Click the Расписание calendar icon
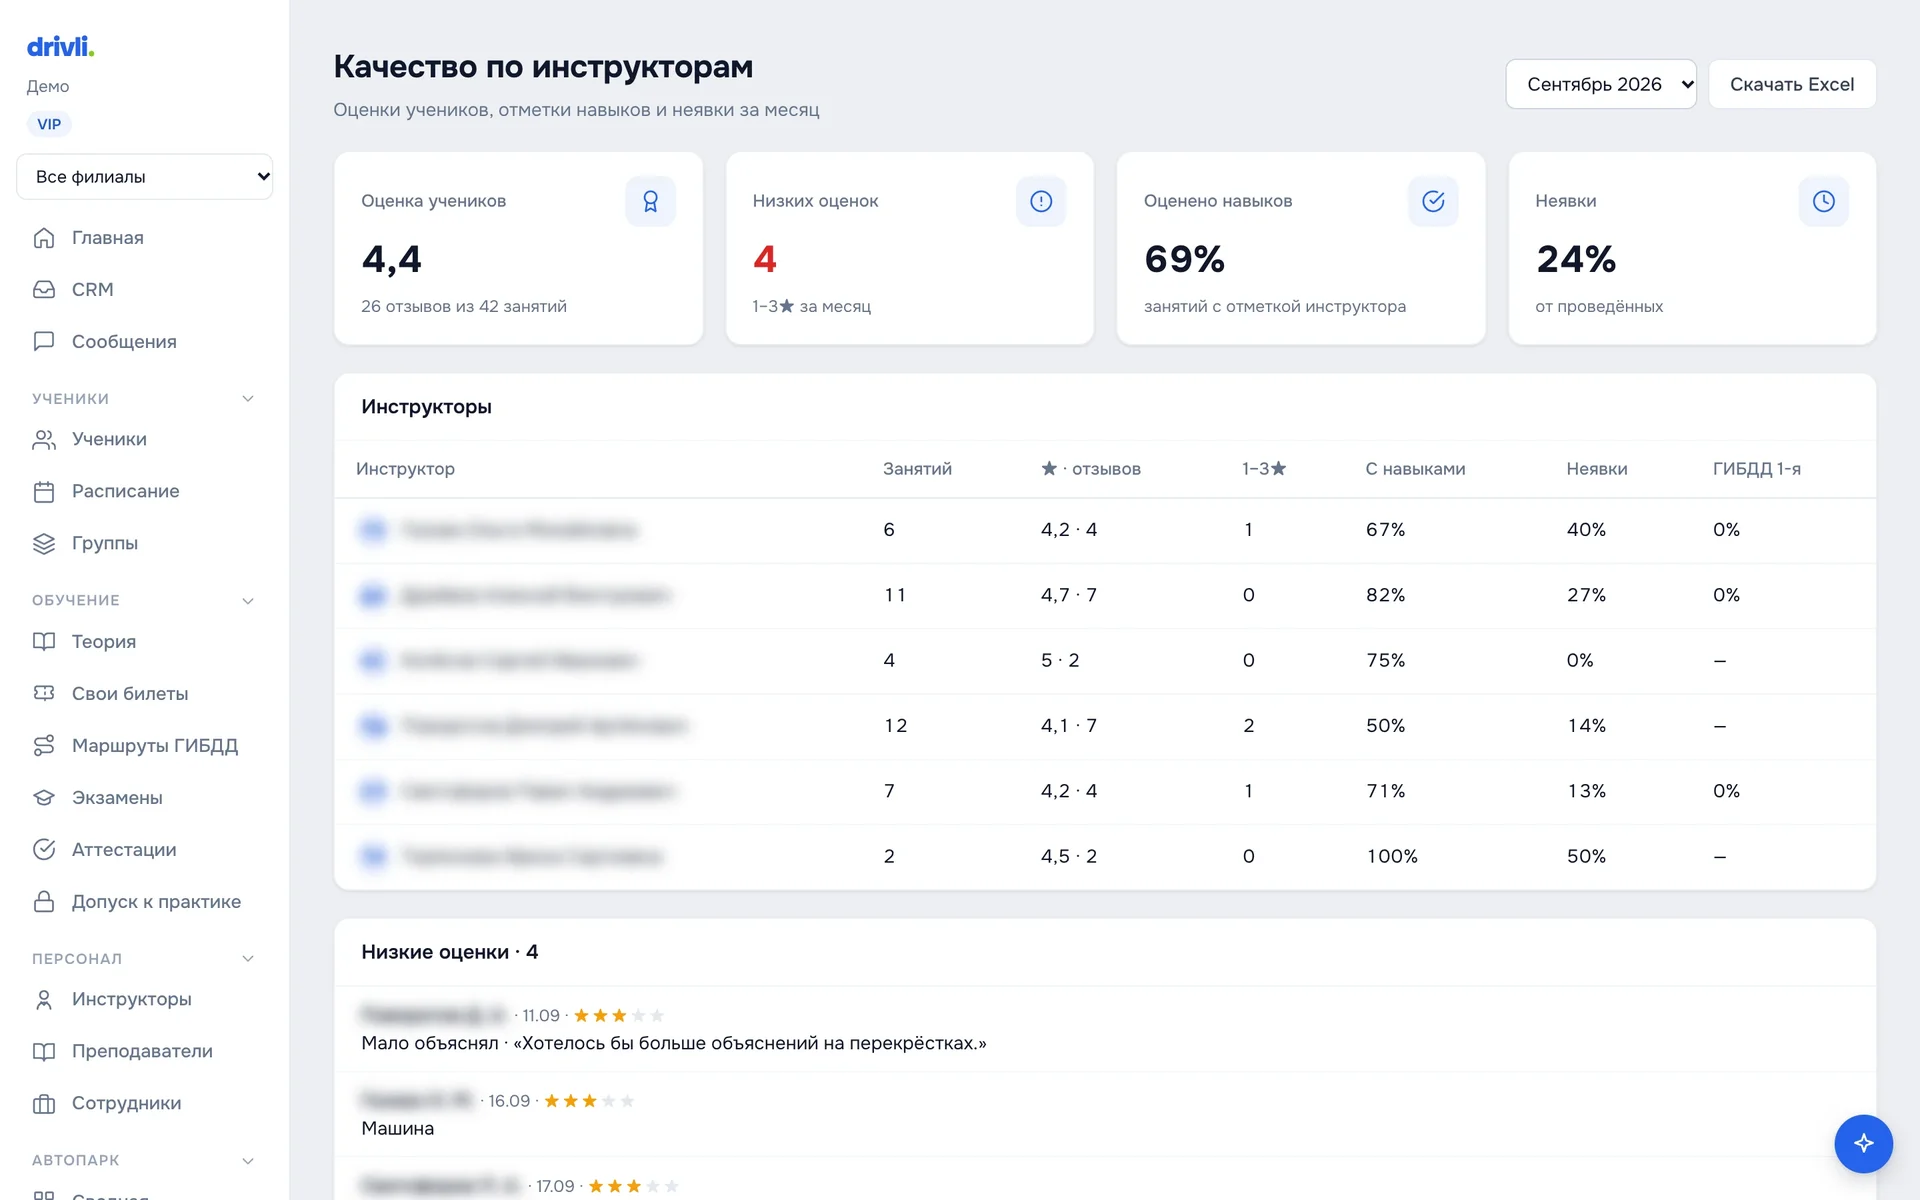The image size is (1920, 1200). tap(44, 492)
